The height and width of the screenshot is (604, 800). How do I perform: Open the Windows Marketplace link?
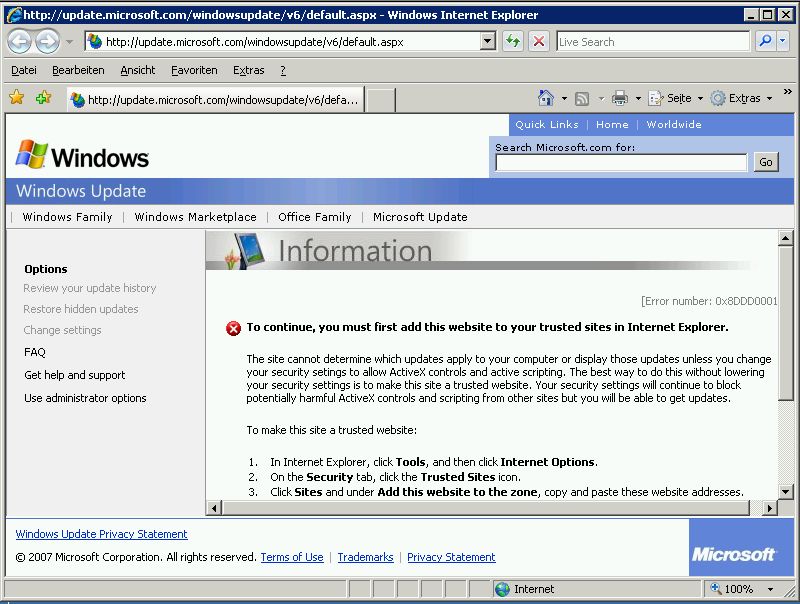tap(195, 217)
